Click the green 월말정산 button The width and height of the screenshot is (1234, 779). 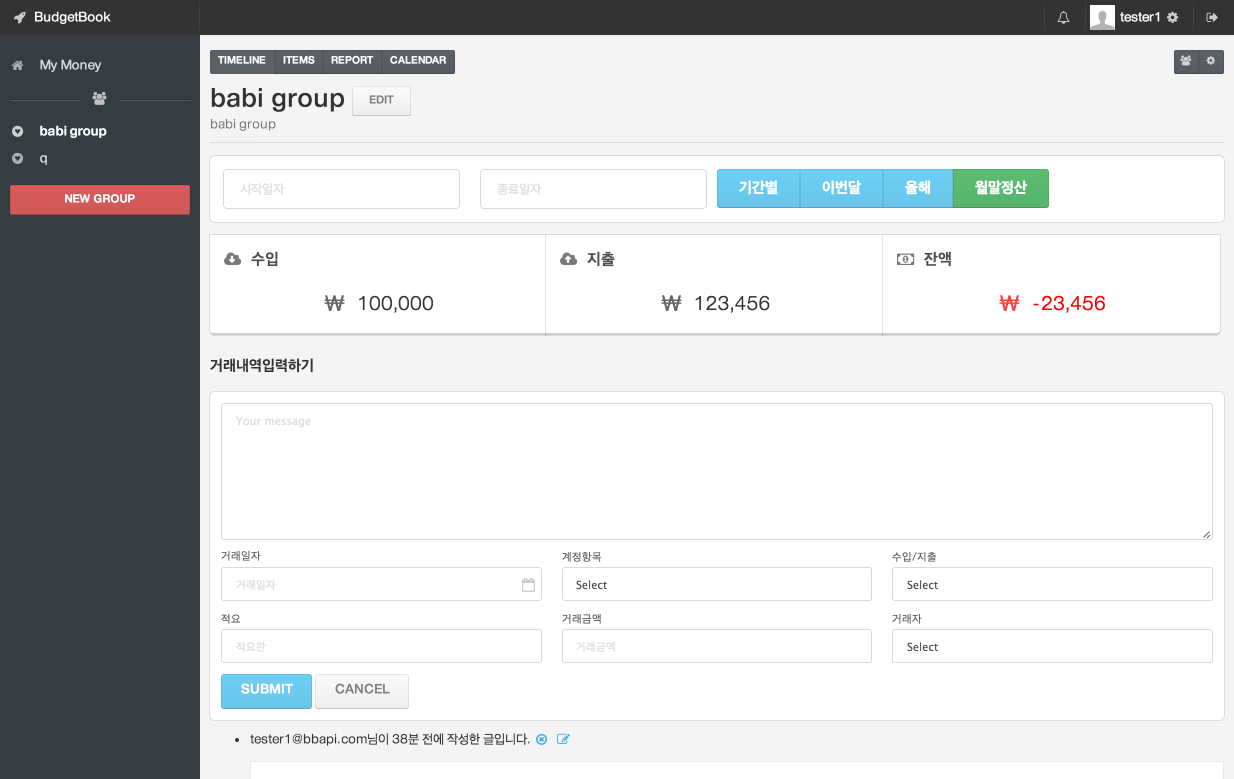(1001, 188)
